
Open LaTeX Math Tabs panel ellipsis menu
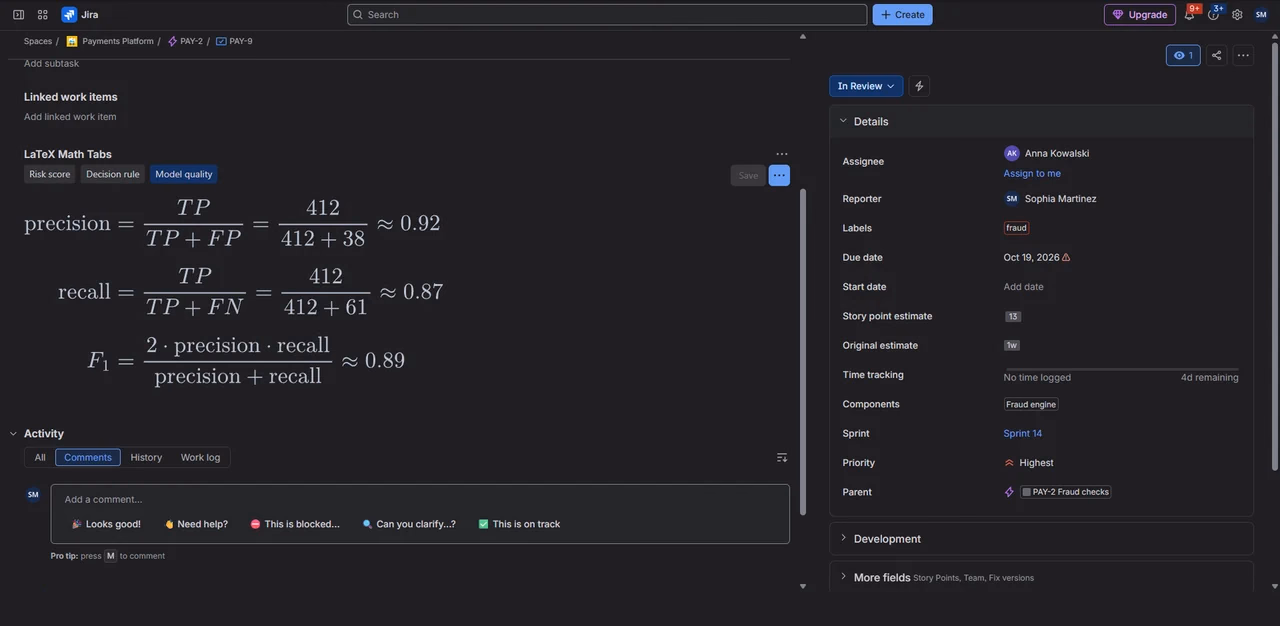[782, 154]
